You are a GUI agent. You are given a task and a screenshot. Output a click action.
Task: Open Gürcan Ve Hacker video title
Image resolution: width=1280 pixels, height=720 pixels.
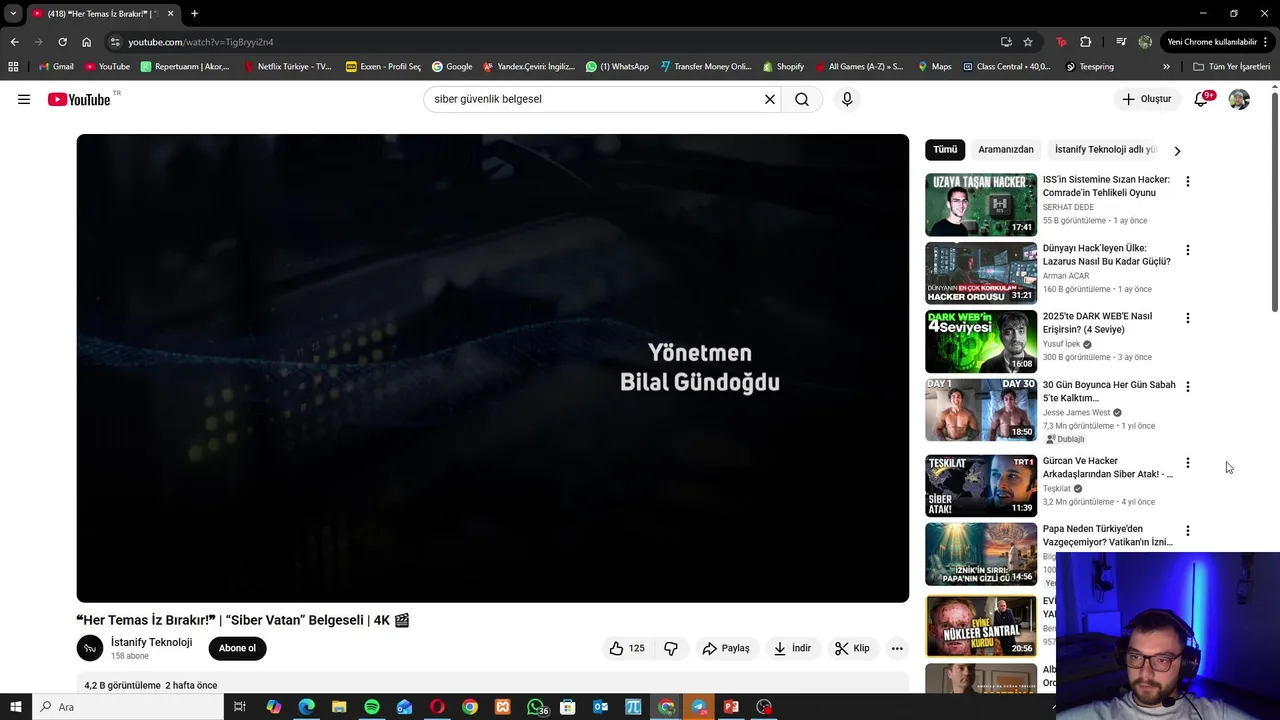coord(1108,467)
